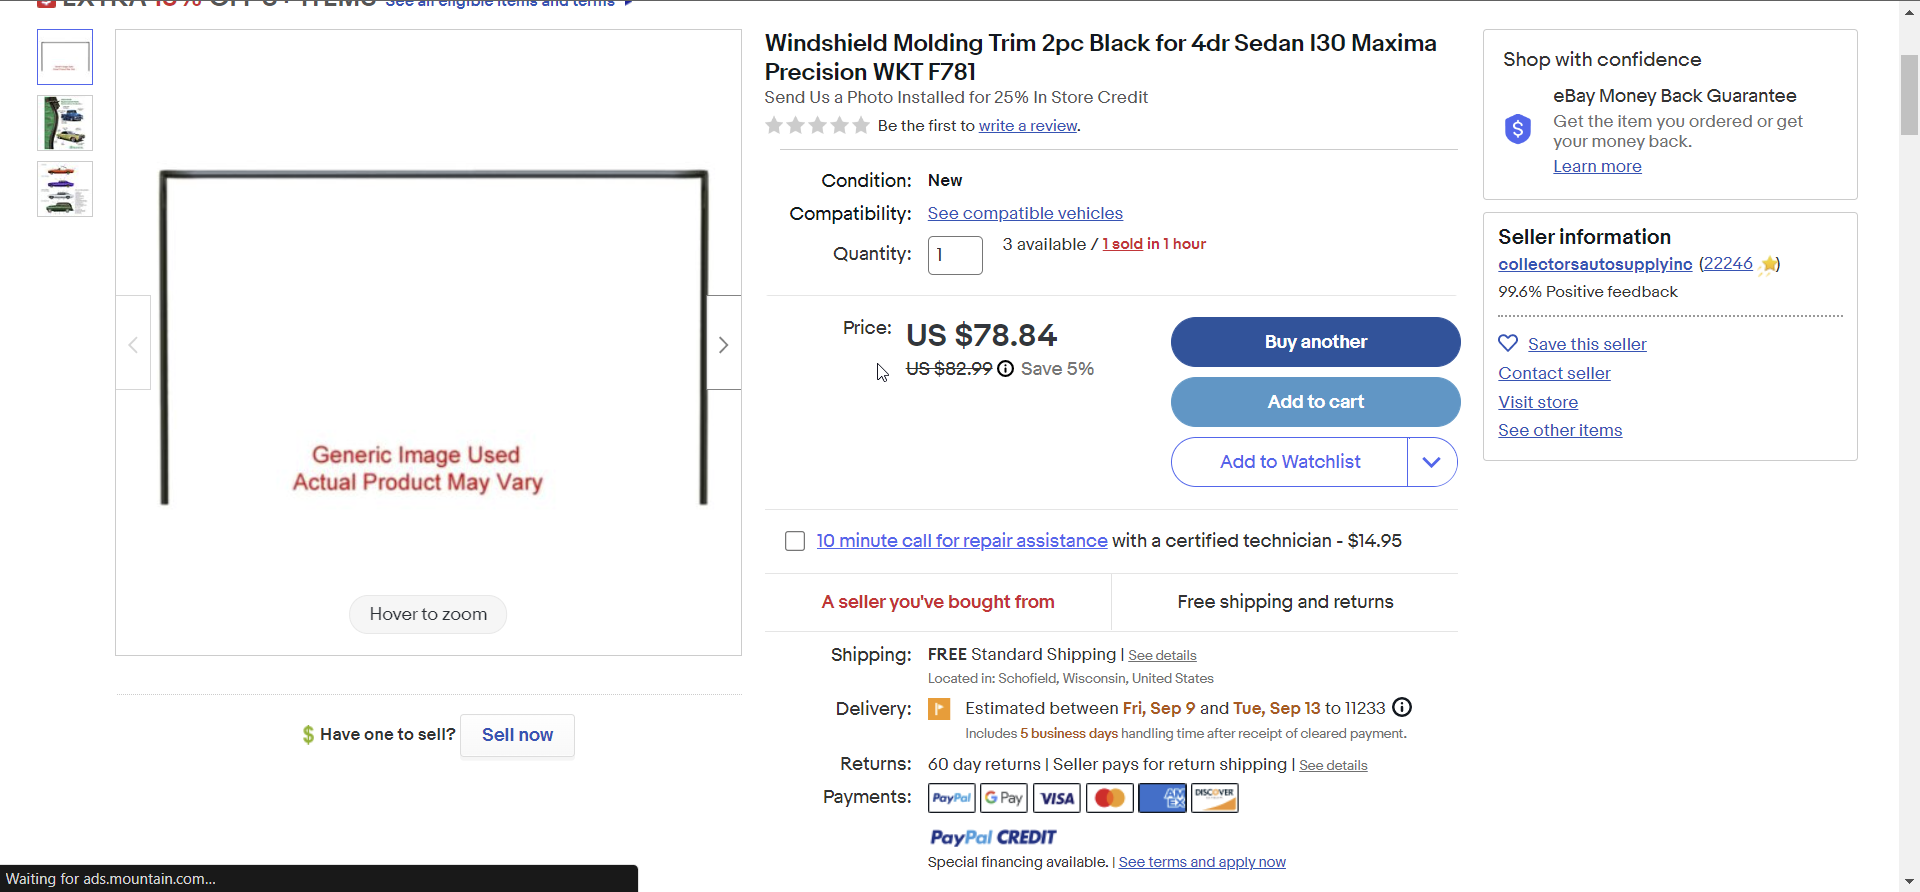Click the heart icon to save seller
The image size is (1920, 892).
[1508, 343]
